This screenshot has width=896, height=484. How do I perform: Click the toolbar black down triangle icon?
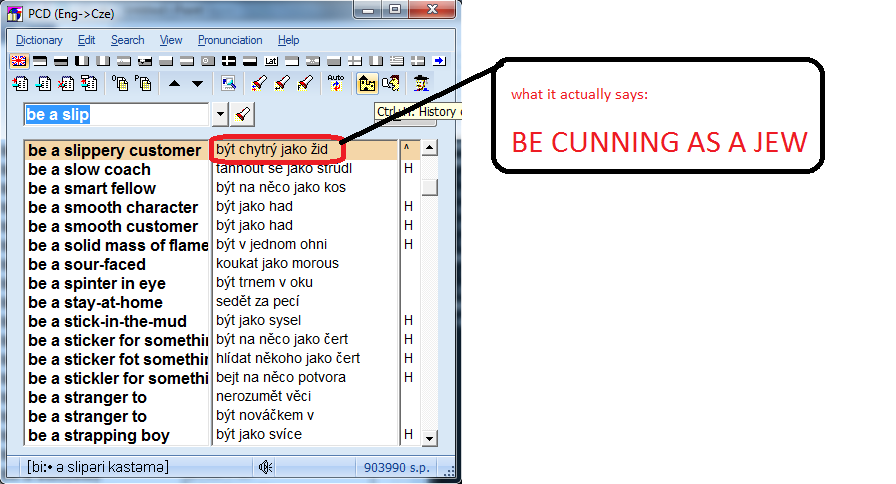(x=197, y=84)
